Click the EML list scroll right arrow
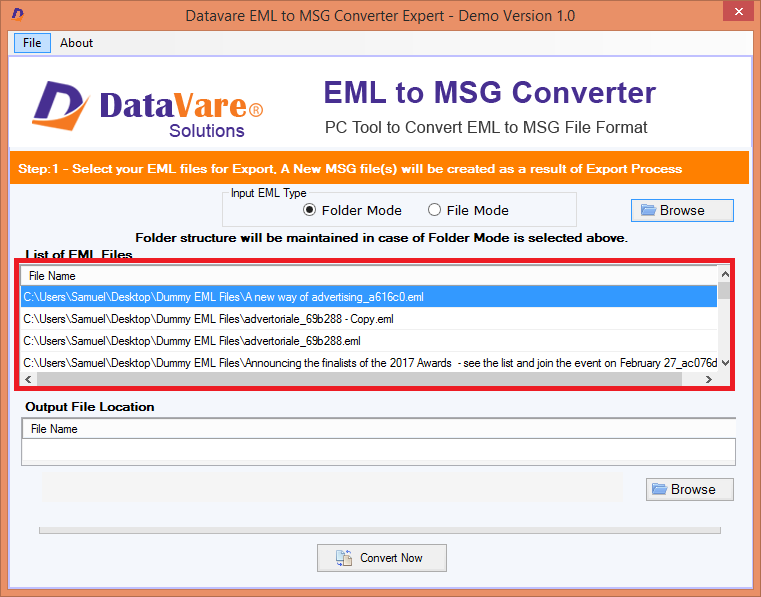 point(709,379)
